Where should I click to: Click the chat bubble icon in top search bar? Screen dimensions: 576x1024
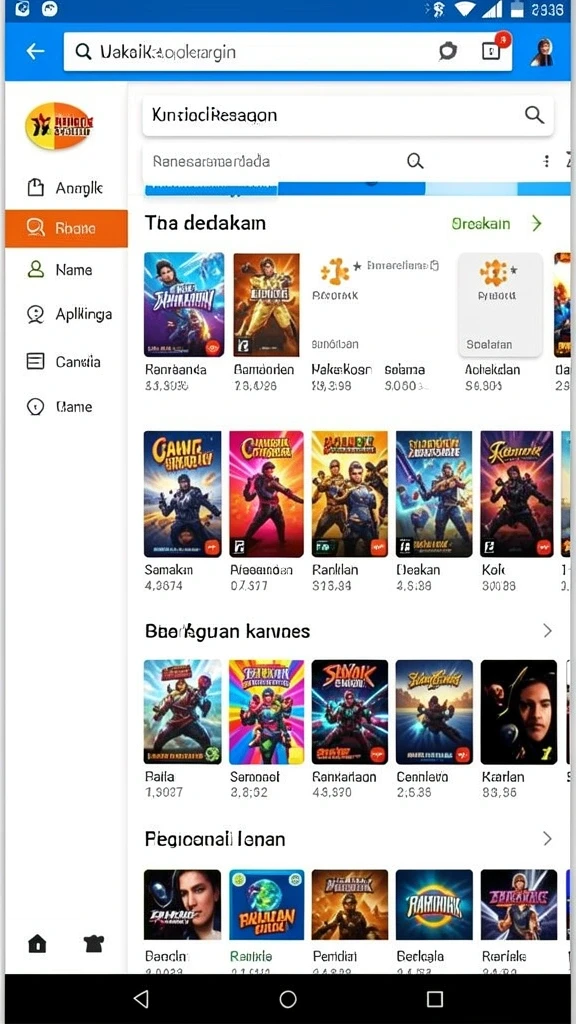[448, 51]
